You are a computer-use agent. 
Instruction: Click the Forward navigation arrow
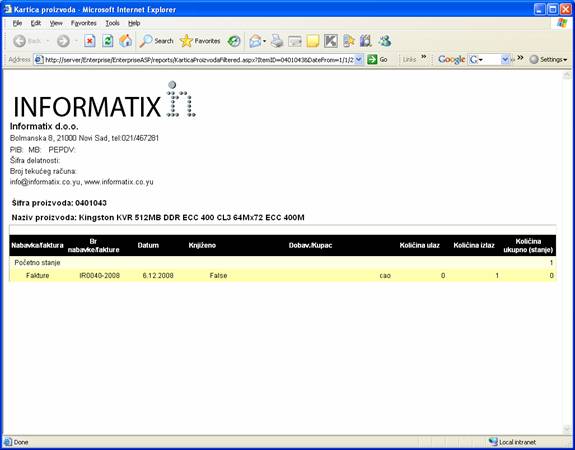pyautogui.click(x=63, y=41)
